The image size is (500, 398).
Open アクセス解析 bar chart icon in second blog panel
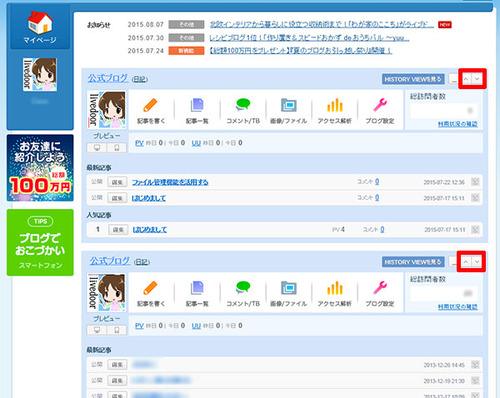335,288
